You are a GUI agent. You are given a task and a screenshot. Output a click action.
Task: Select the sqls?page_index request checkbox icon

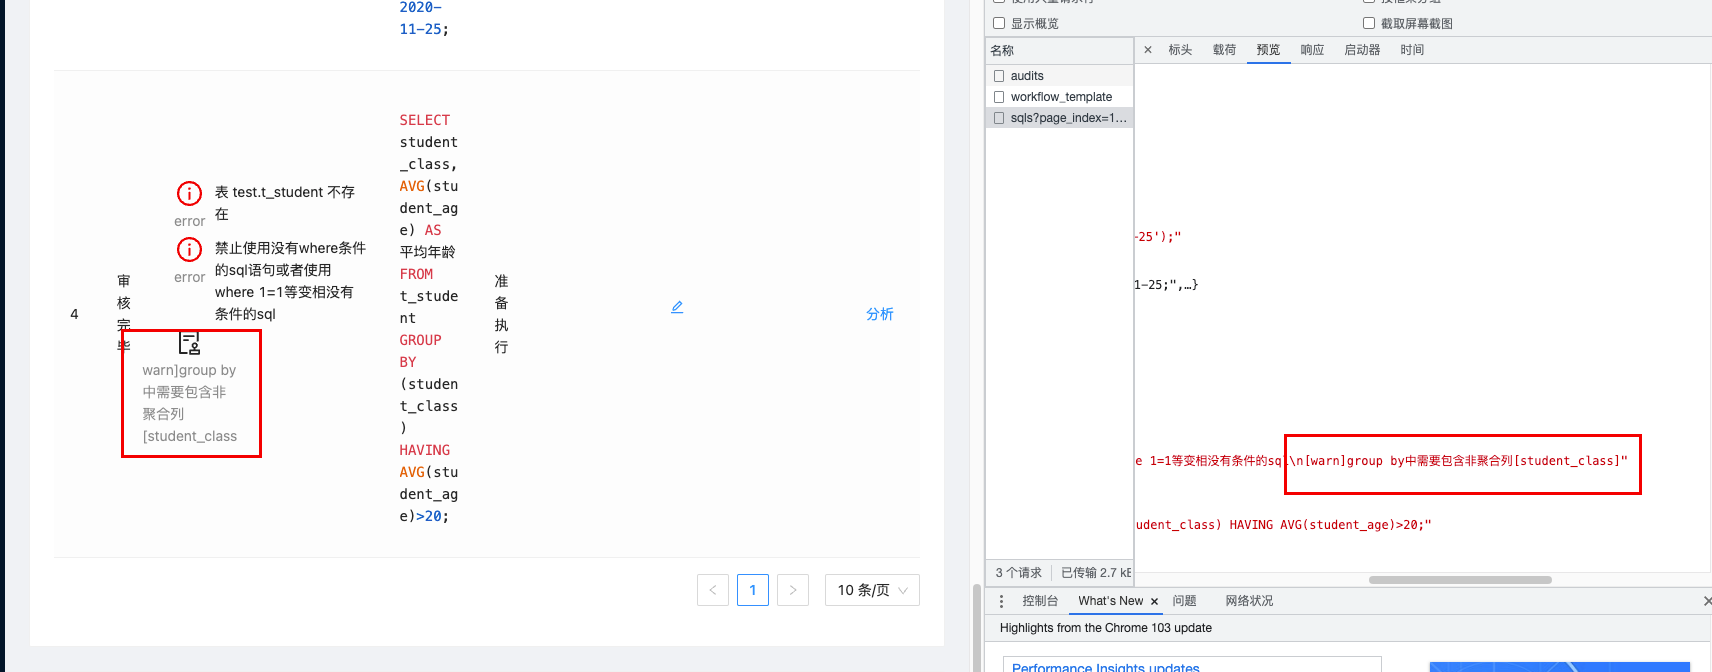point(999,118)
